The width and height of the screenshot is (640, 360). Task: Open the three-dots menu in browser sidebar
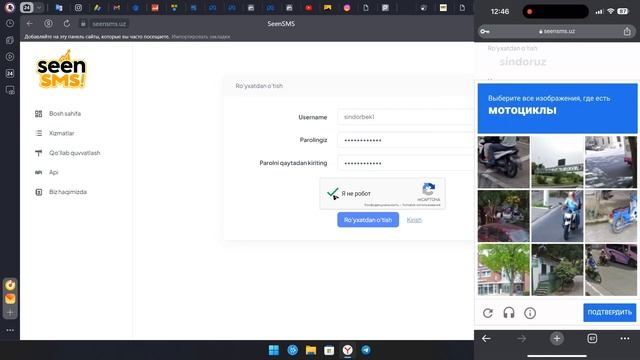tap(10, 330)
